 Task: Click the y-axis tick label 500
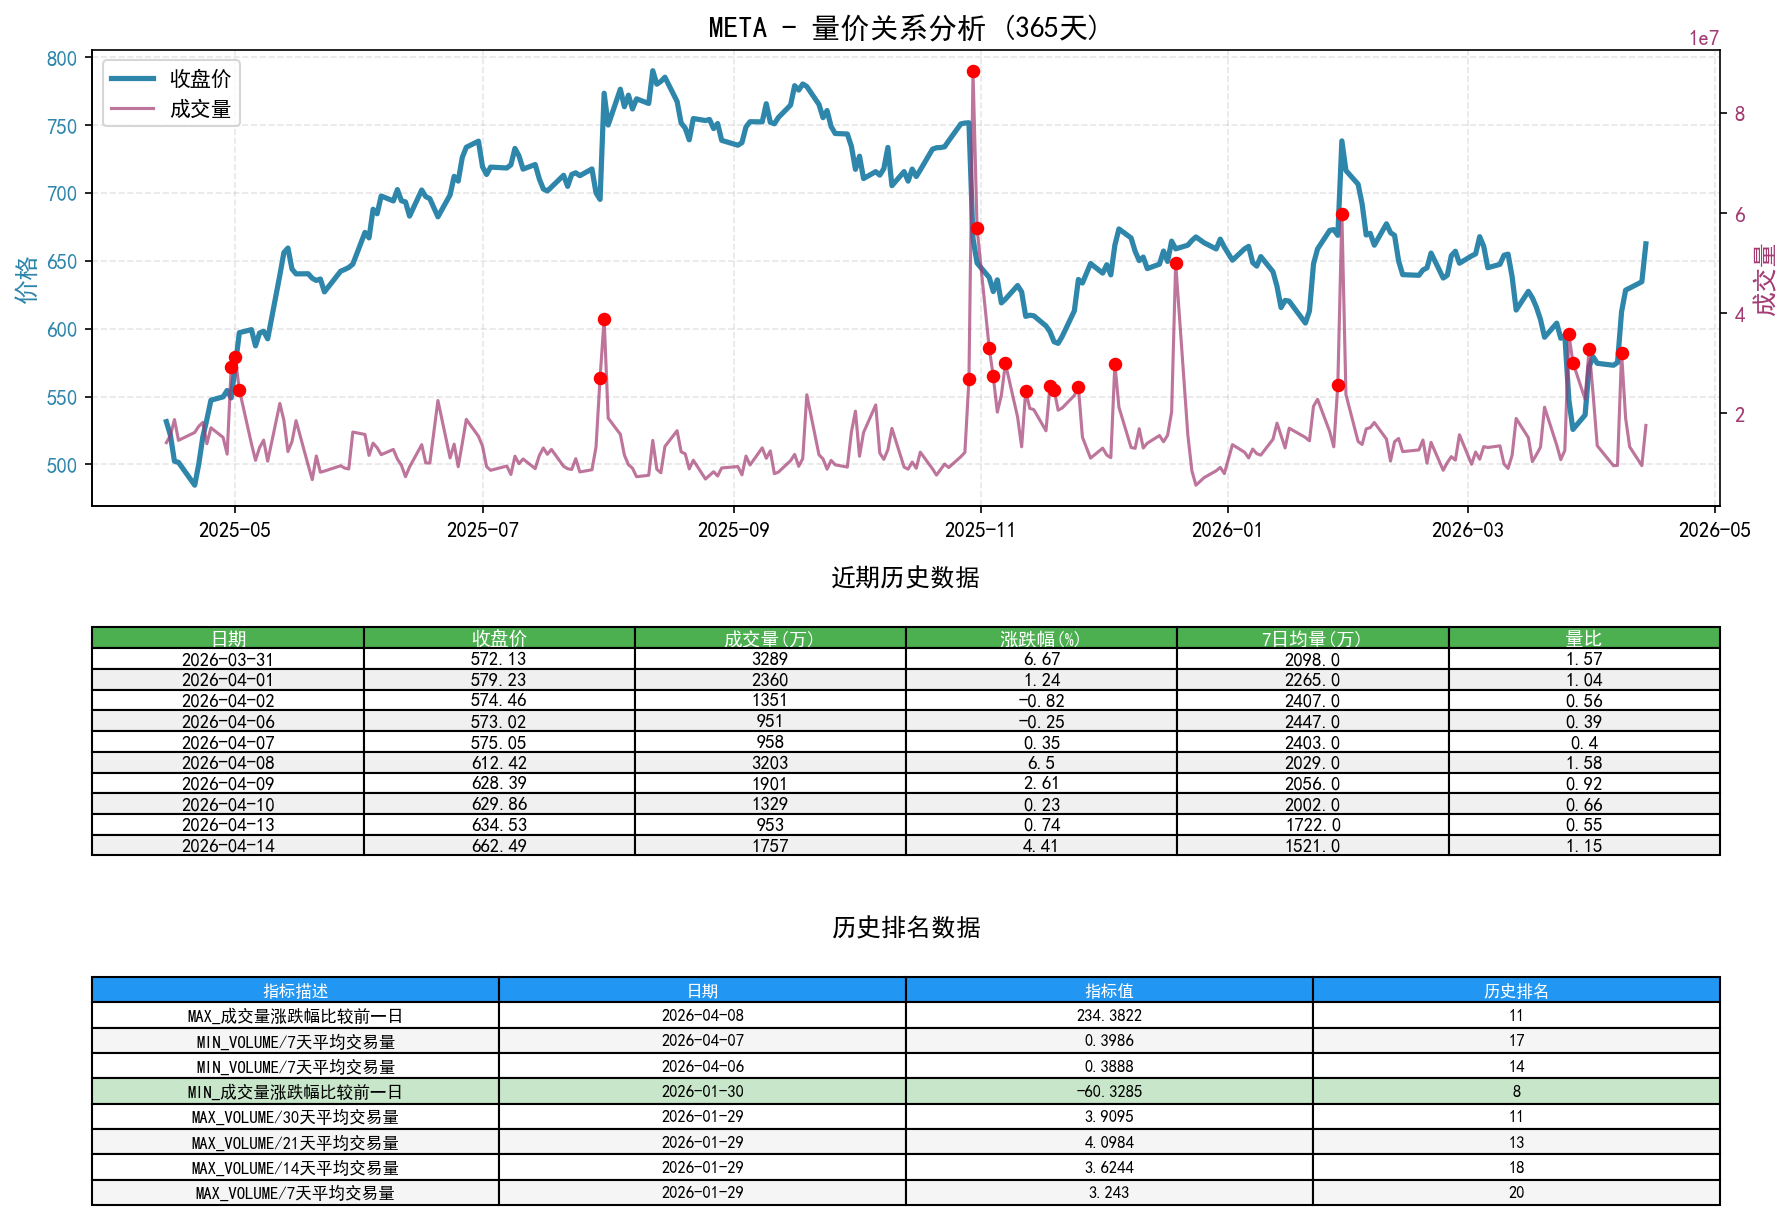62,466
